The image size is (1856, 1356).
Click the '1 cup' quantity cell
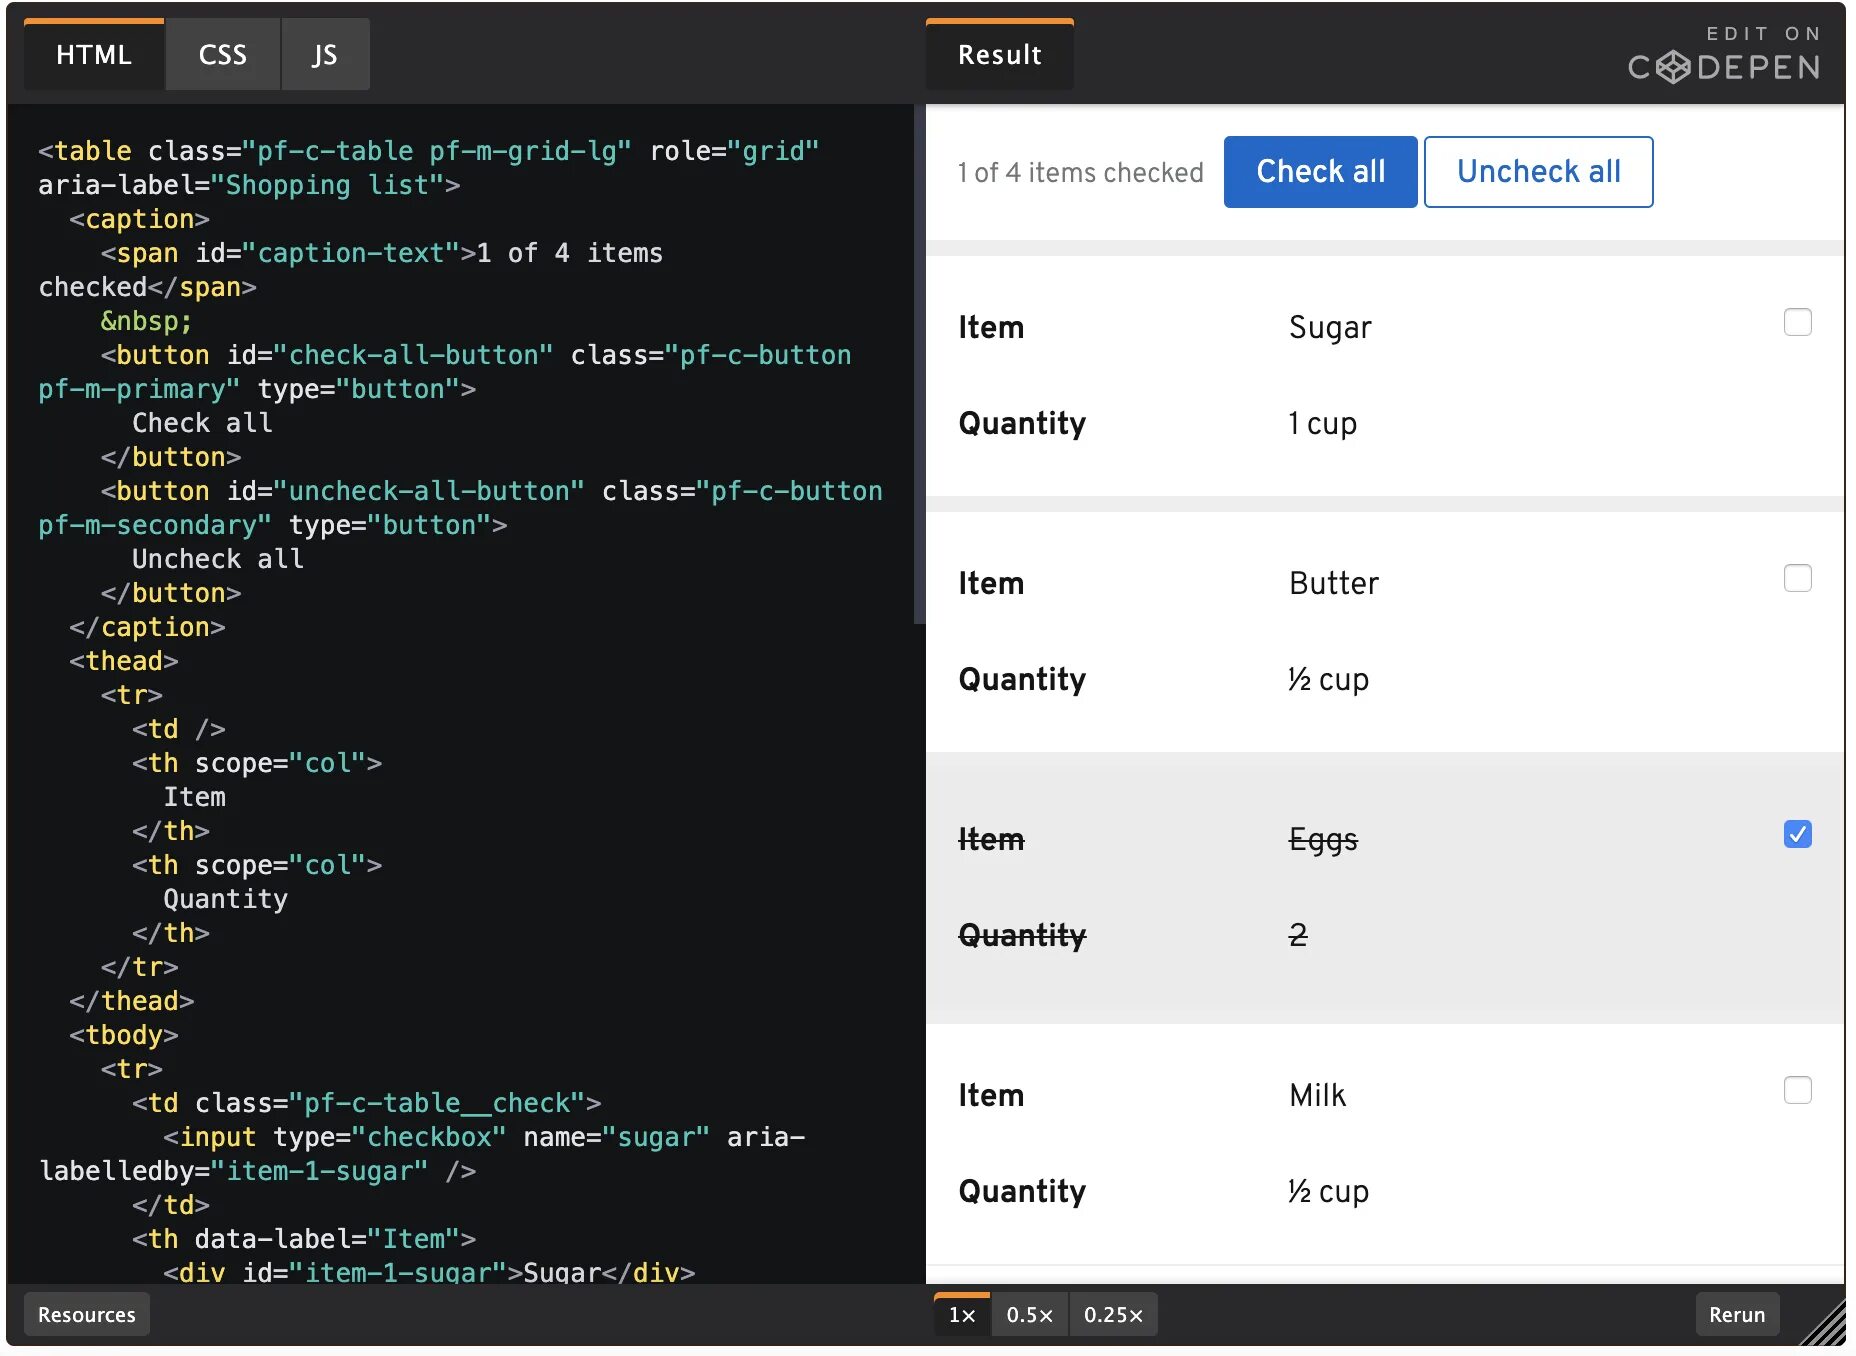click(1322, 424)
